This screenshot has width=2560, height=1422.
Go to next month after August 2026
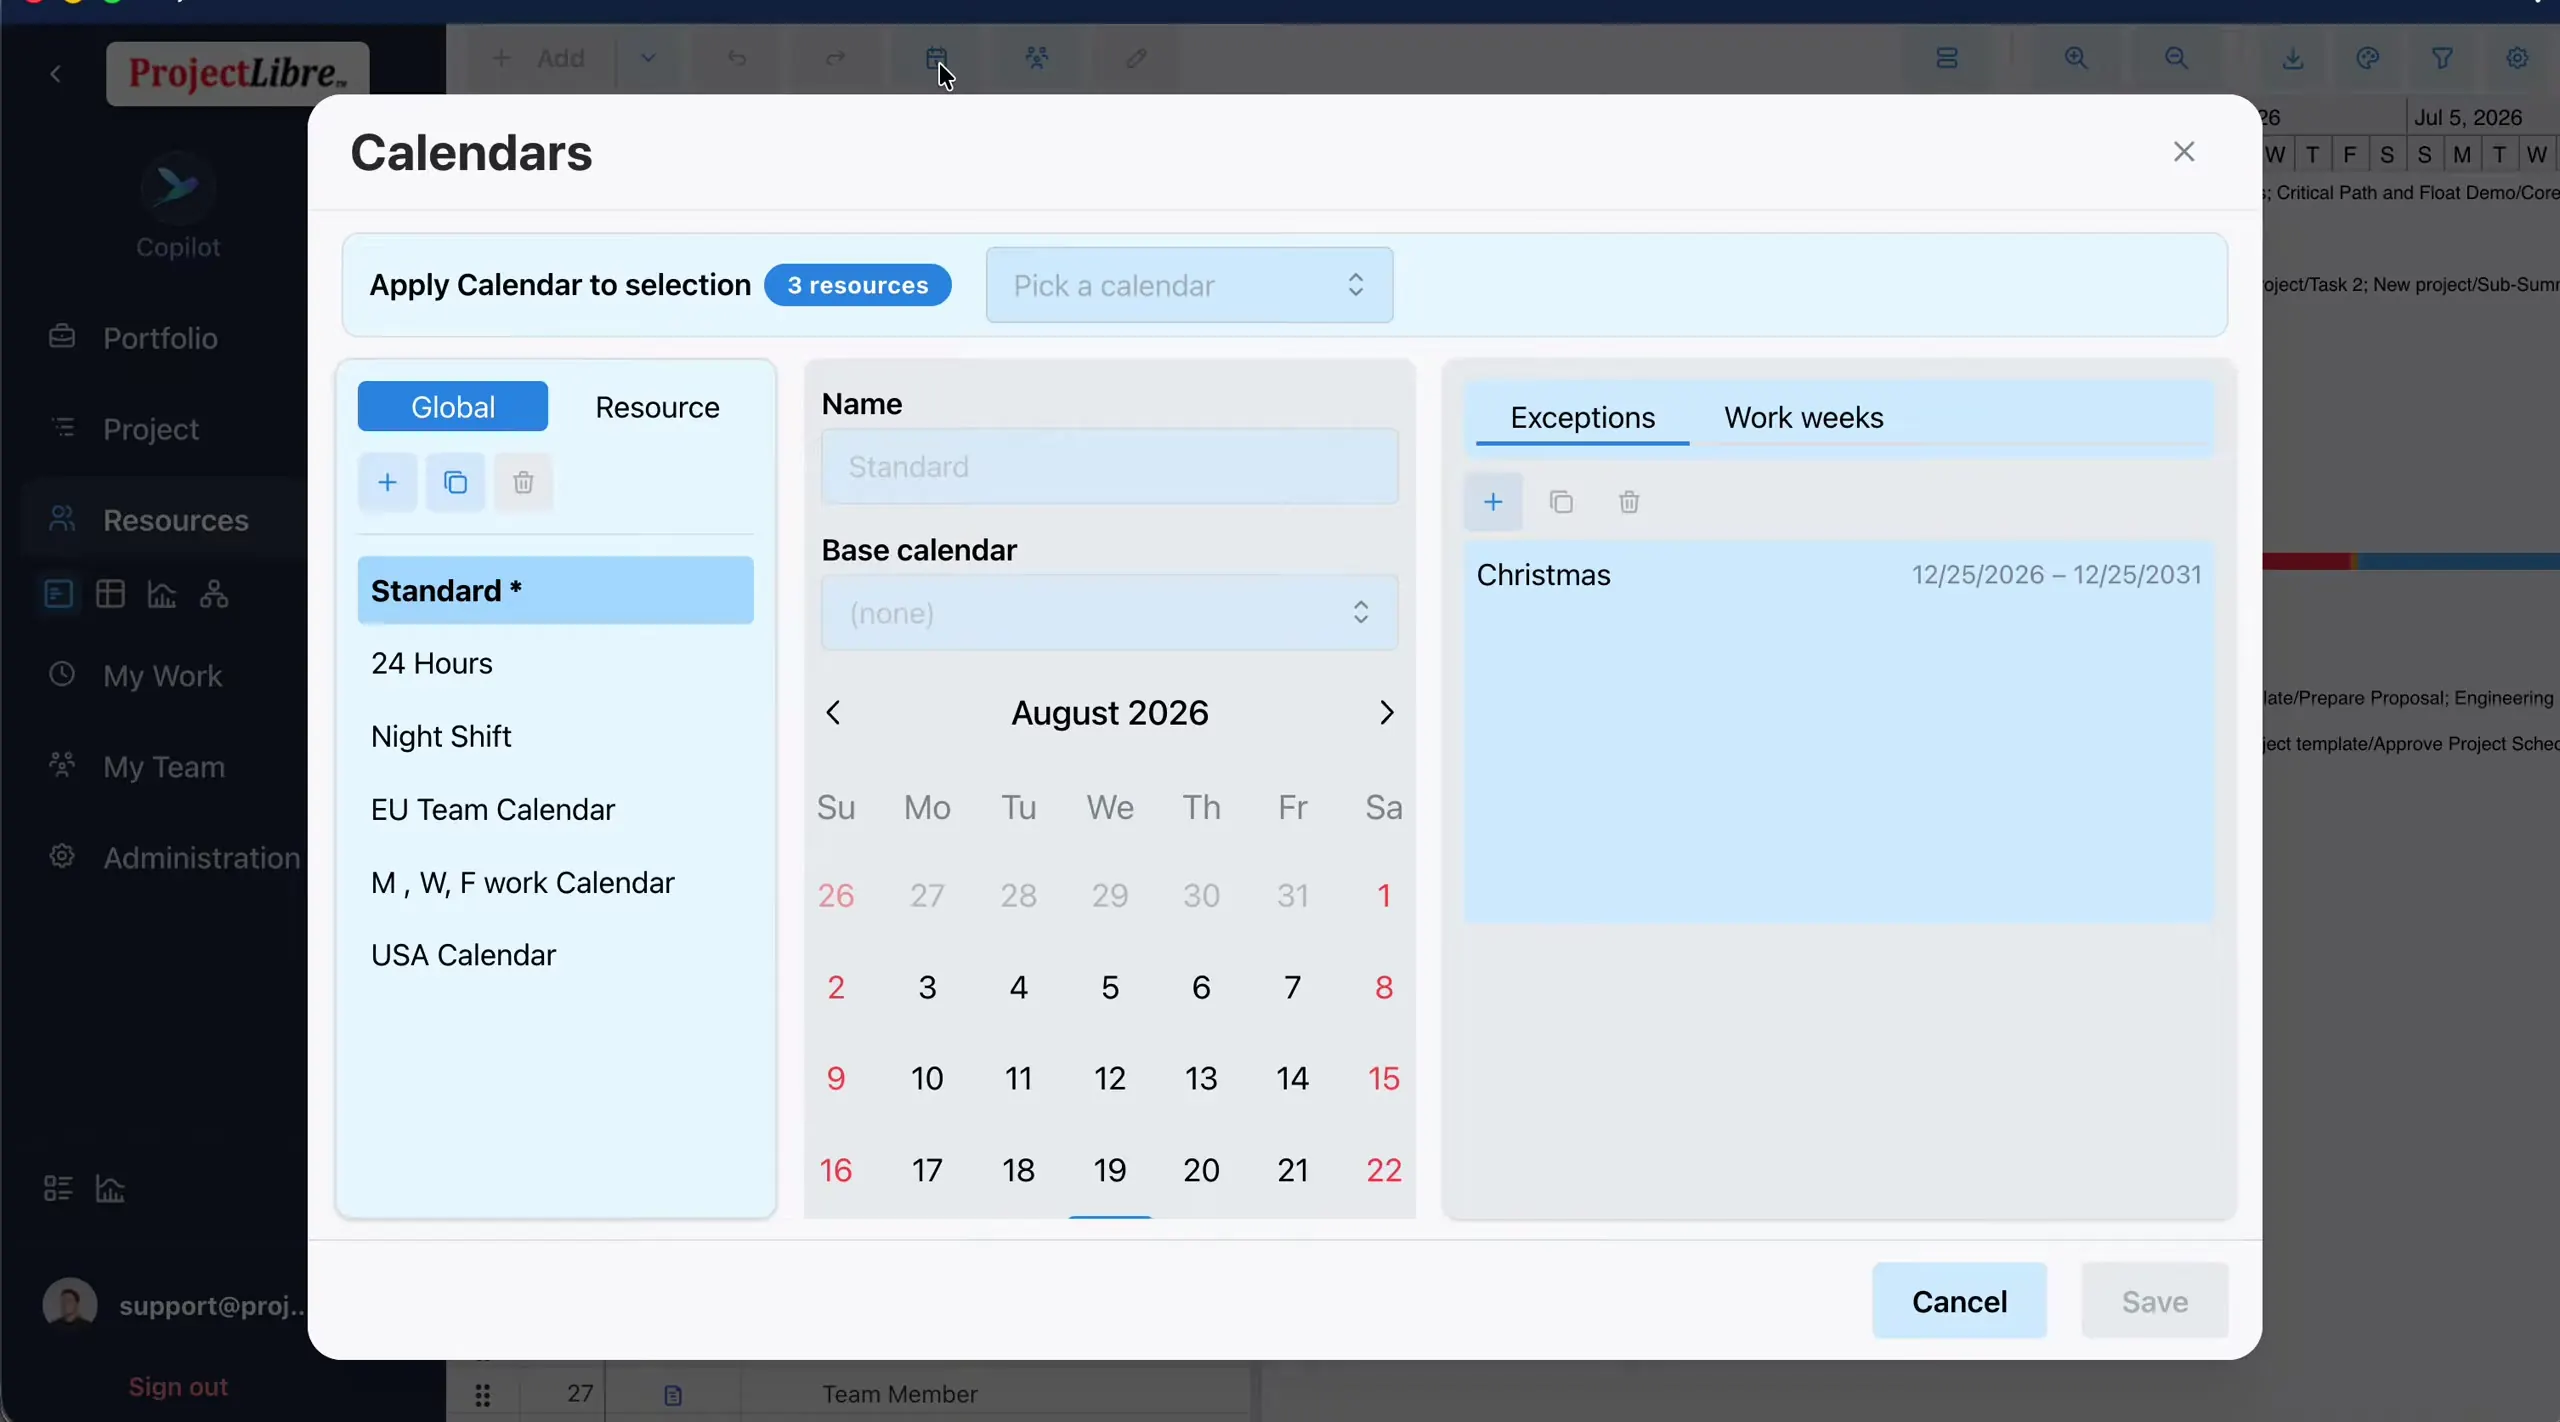click(1386, 713)
